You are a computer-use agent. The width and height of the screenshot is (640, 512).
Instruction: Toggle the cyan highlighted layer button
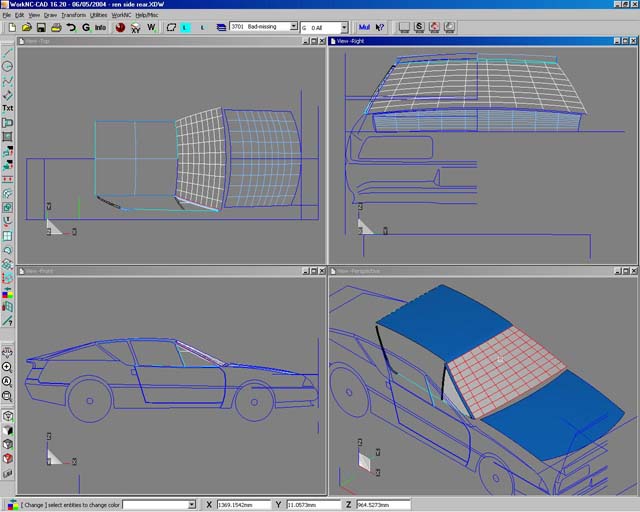click(184, 28)
